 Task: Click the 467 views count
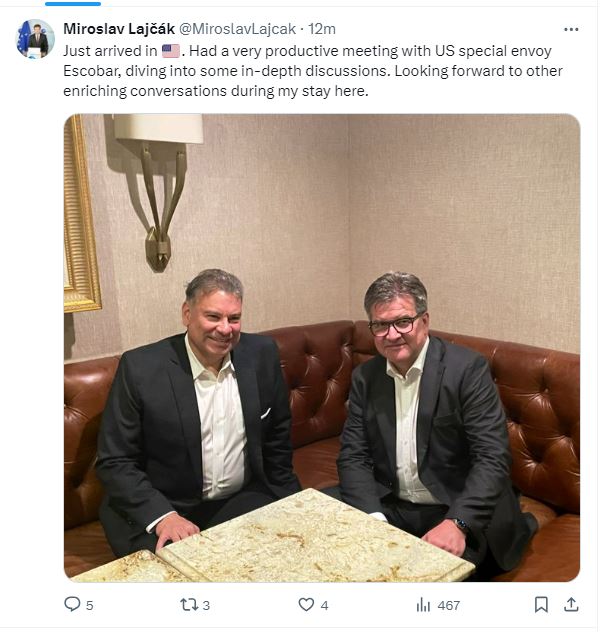pyautogui.click(x=449, y=605)
